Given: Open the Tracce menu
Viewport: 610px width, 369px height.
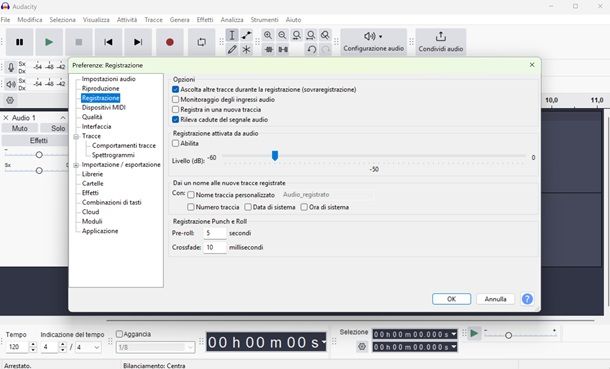Looking at the screenshot, I should pyautogui.click(x=154, y=19).
